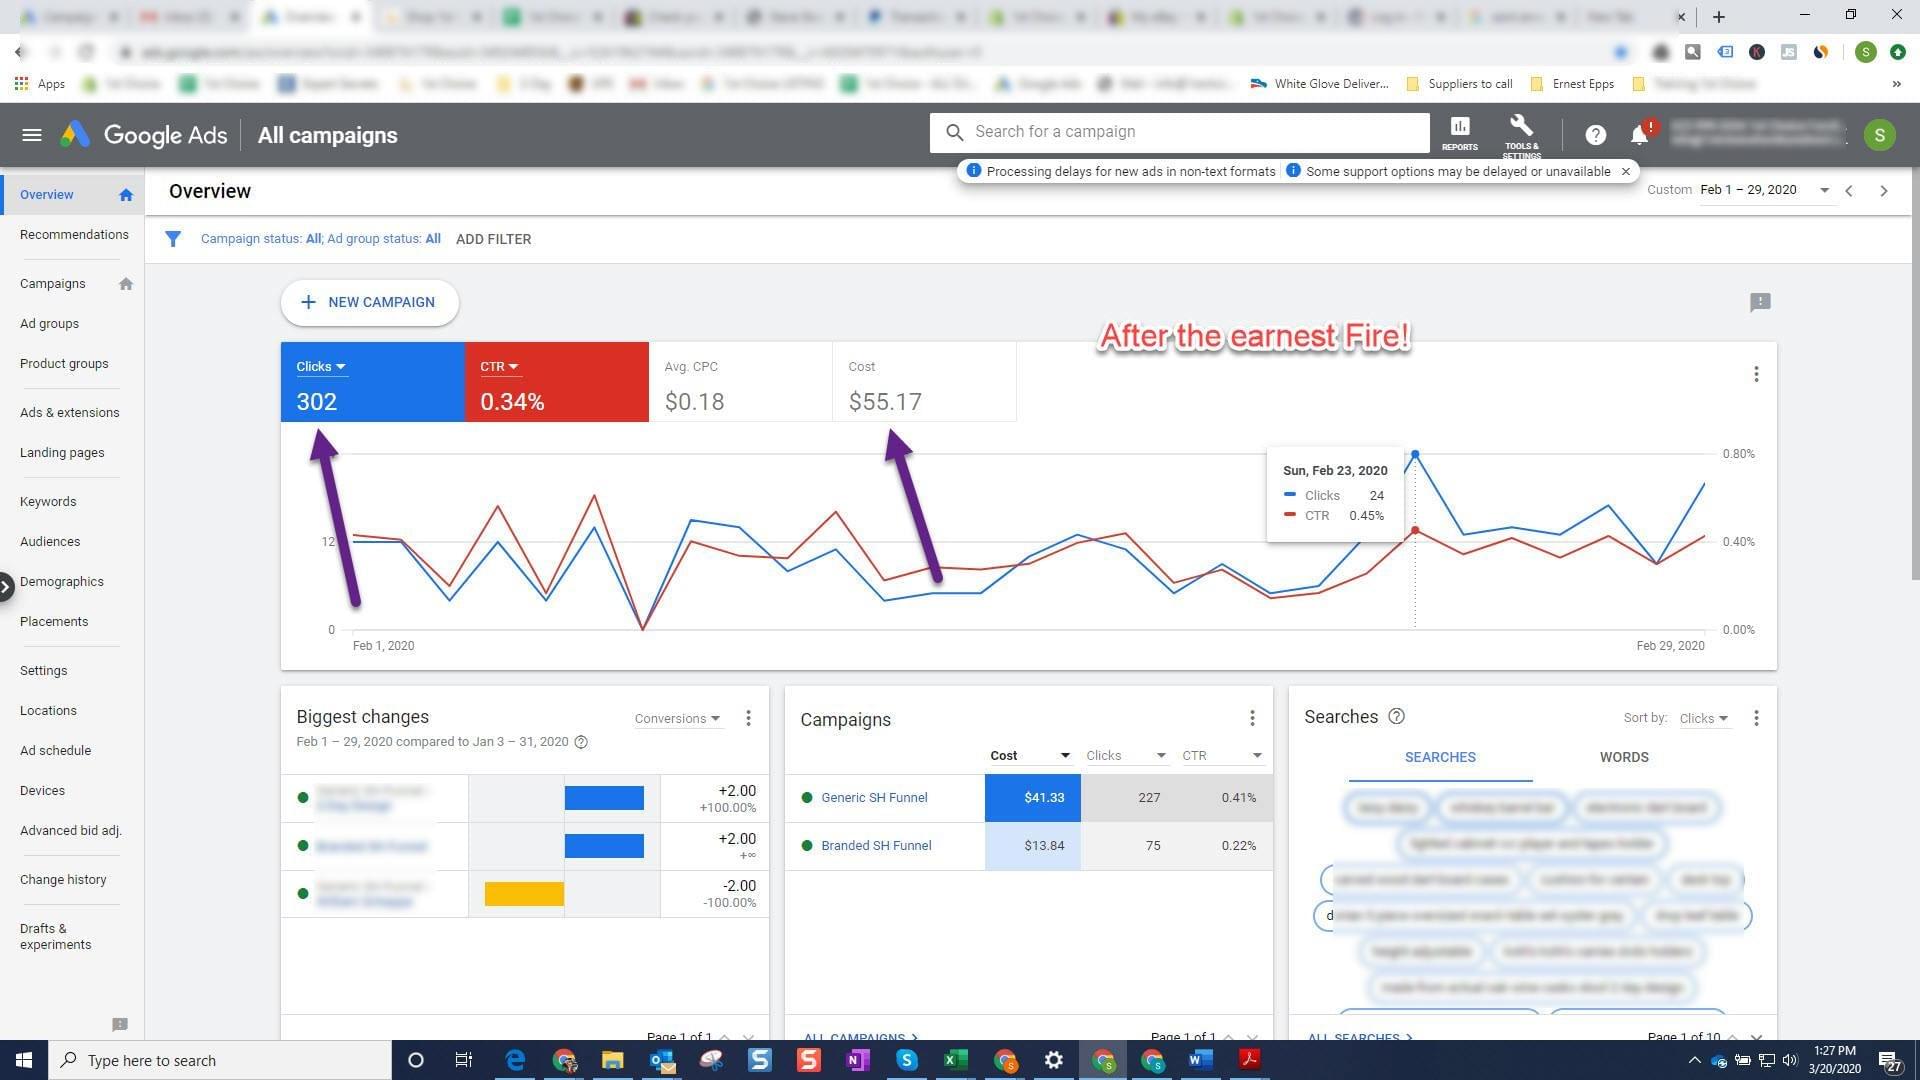The height and width of the screenshot is (1080, 1920).
Task: Click the feedback icon beside New Campaign row
Action: (1760, 302)
